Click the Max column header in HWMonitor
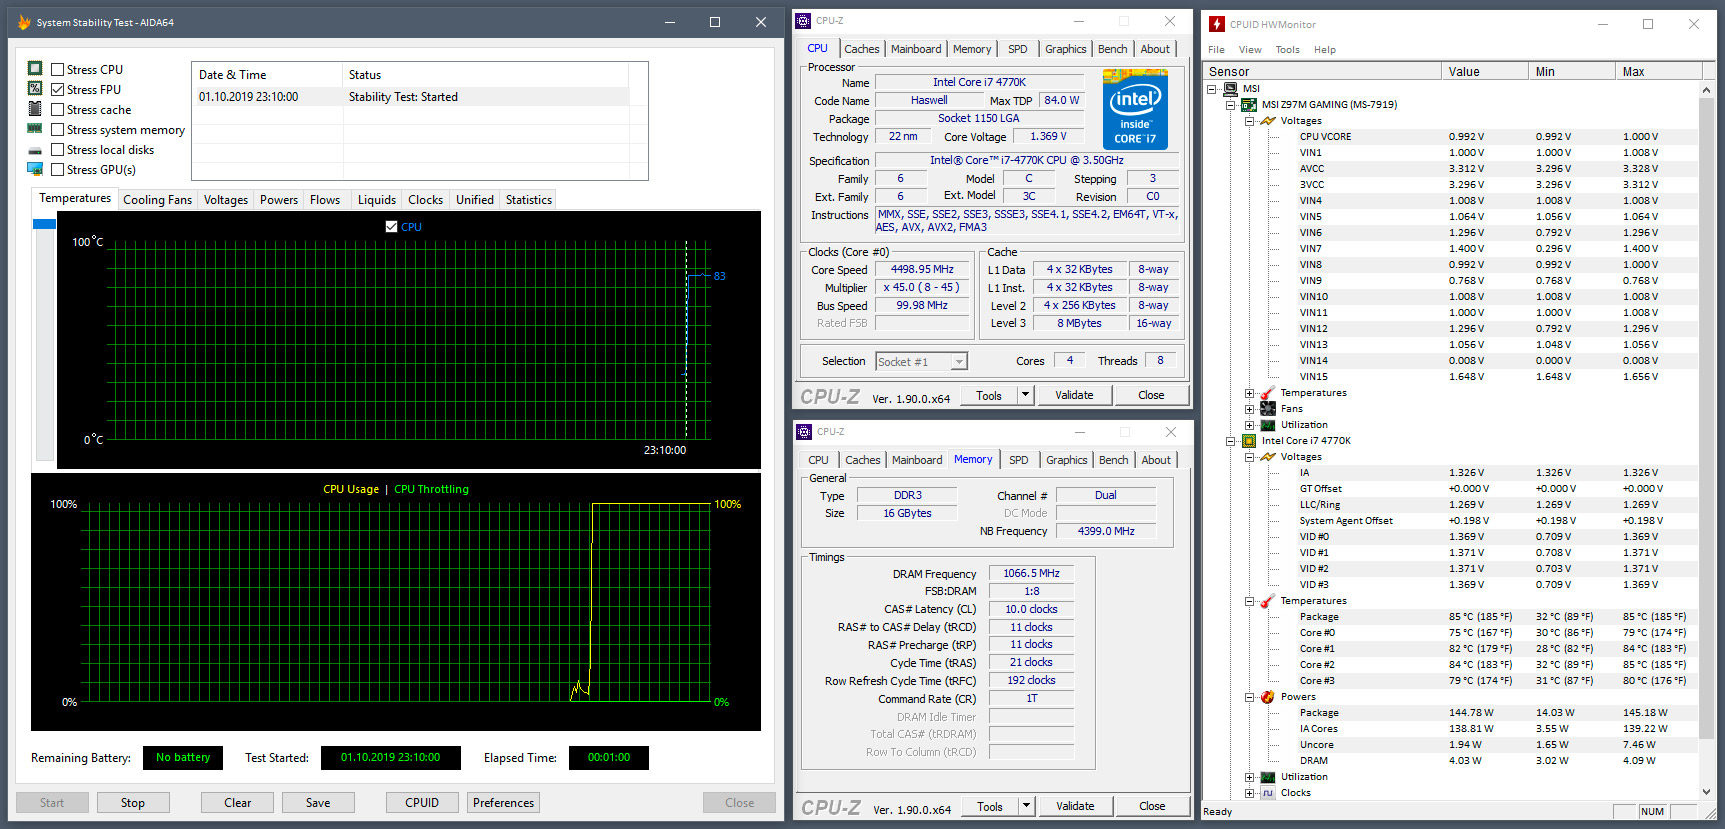The width and height of the screenshot is (1725, 829). tap(1659, 71)
